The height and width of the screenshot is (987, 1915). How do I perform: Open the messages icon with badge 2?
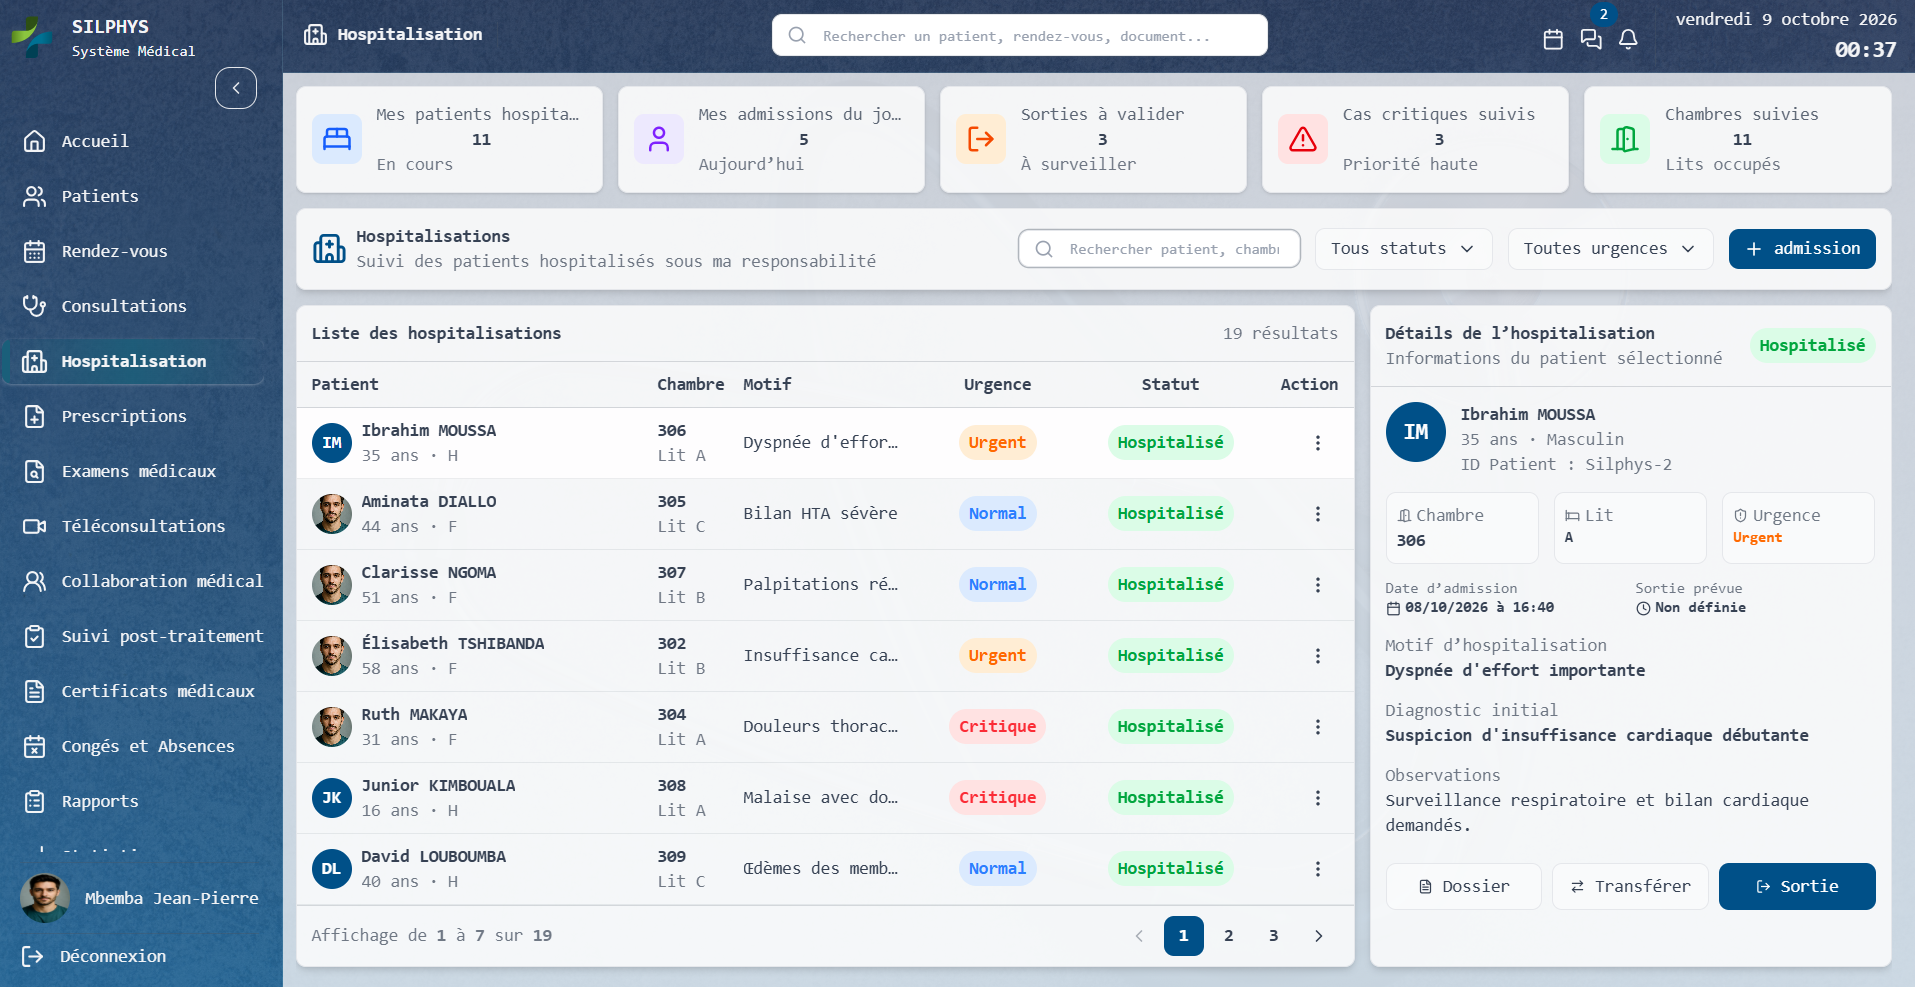[x=1591, y=39]
